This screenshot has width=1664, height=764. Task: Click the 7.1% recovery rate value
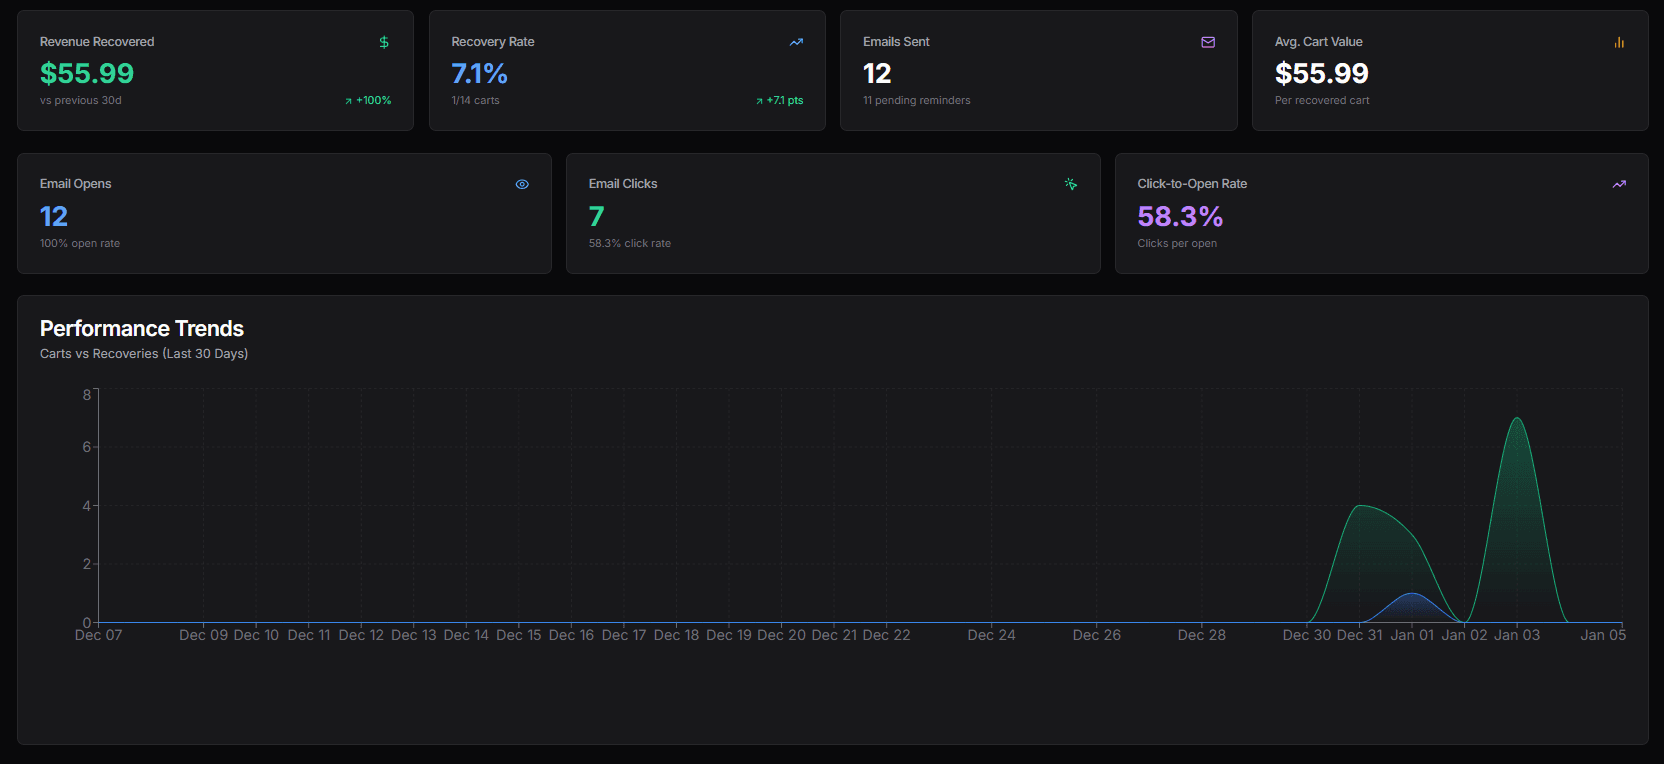point(479,73)
